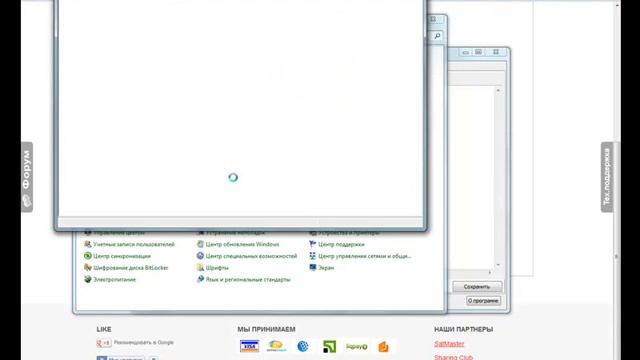Open Учетные записи пользователей icon in Control Panel
640x360 pixels.
click(87, 244)
